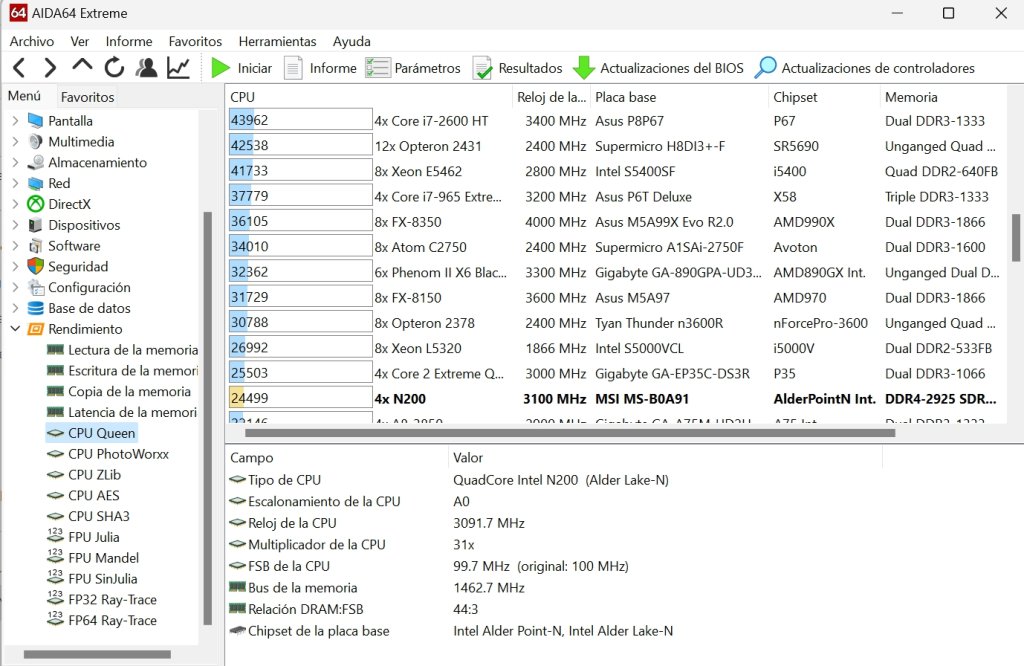The width and height of the screenshot is (1024, 666).
Task: Expand the Almacenamiento tree node
Action: coord(15,163)
